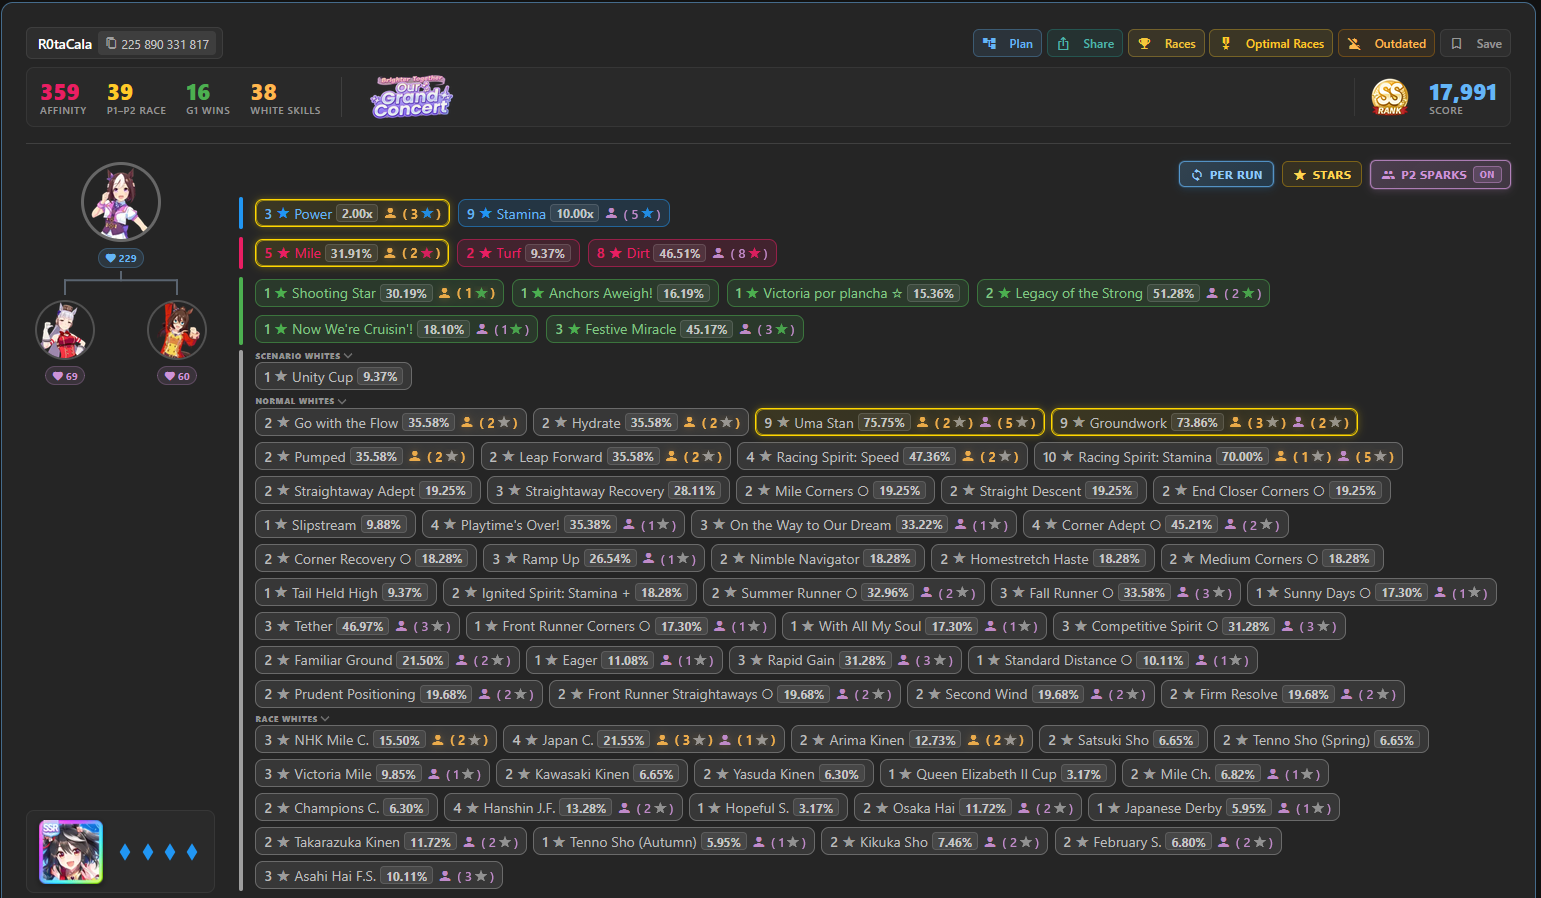Click the Outdated button
This screenshot has height=898, width=1541.
[1386, 44]
